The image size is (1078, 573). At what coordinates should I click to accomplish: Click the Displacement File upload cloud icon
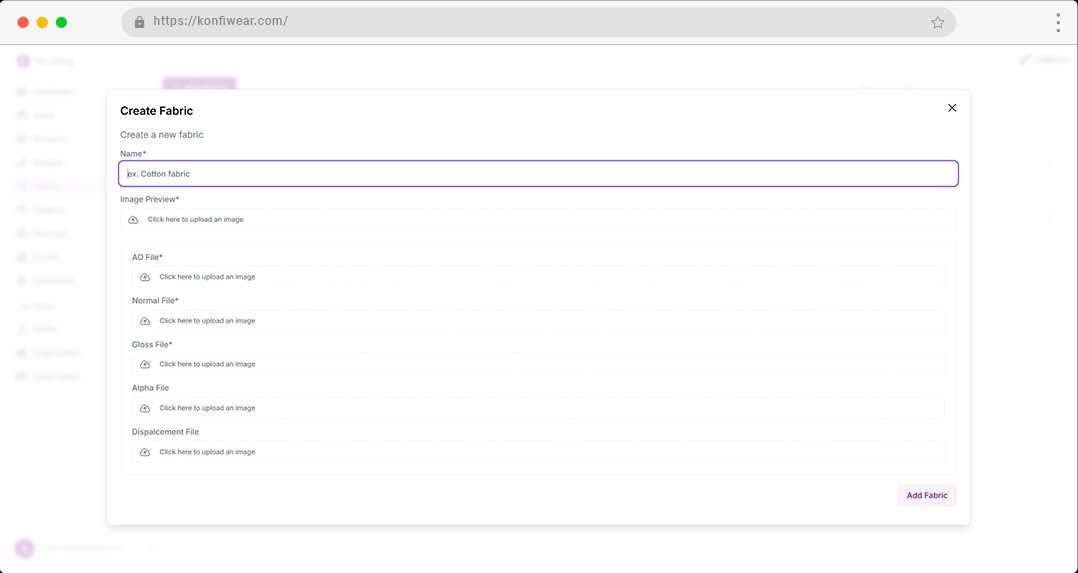pos(145,452)
